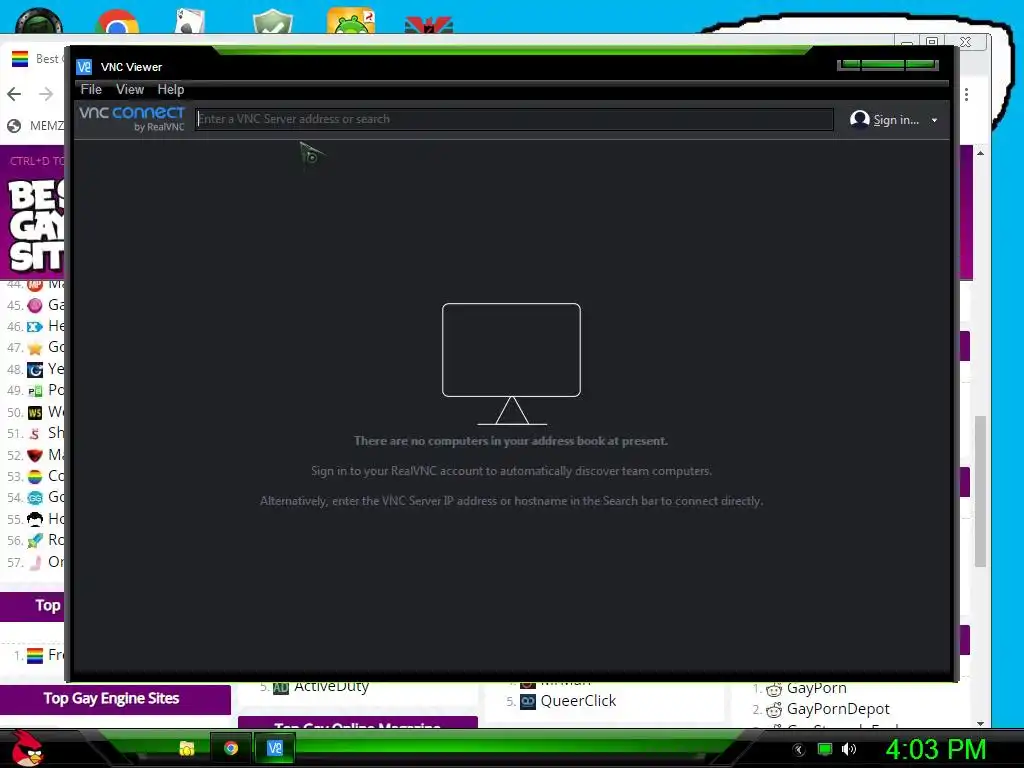Click the Sign in... button
1024x768 pixels.
click(x=895, y=120)
